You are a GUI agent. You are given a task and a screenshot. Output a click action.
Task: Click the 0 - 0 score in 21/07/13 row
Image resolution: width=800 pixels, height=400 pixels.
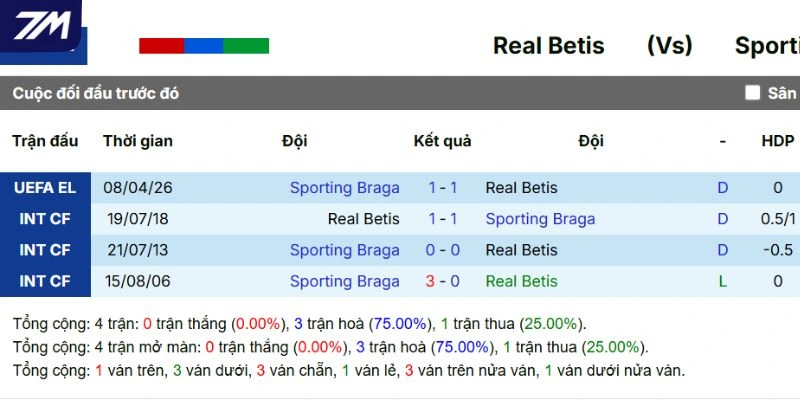tap(443, 250)
